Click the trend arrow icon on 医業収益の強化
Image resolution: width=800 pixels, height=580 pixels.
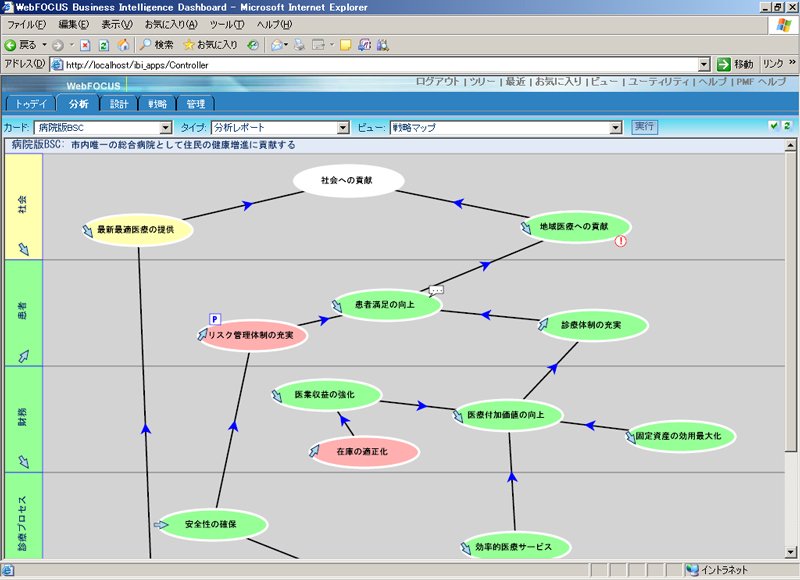tap(277, 395)
